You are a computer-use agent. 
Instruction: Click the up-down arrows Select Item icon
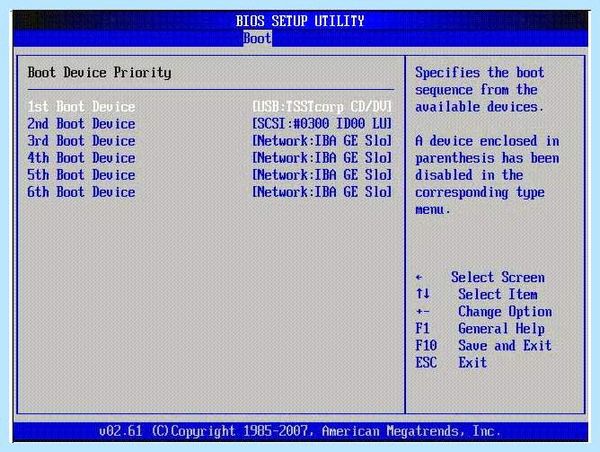(x=423, y=294)
